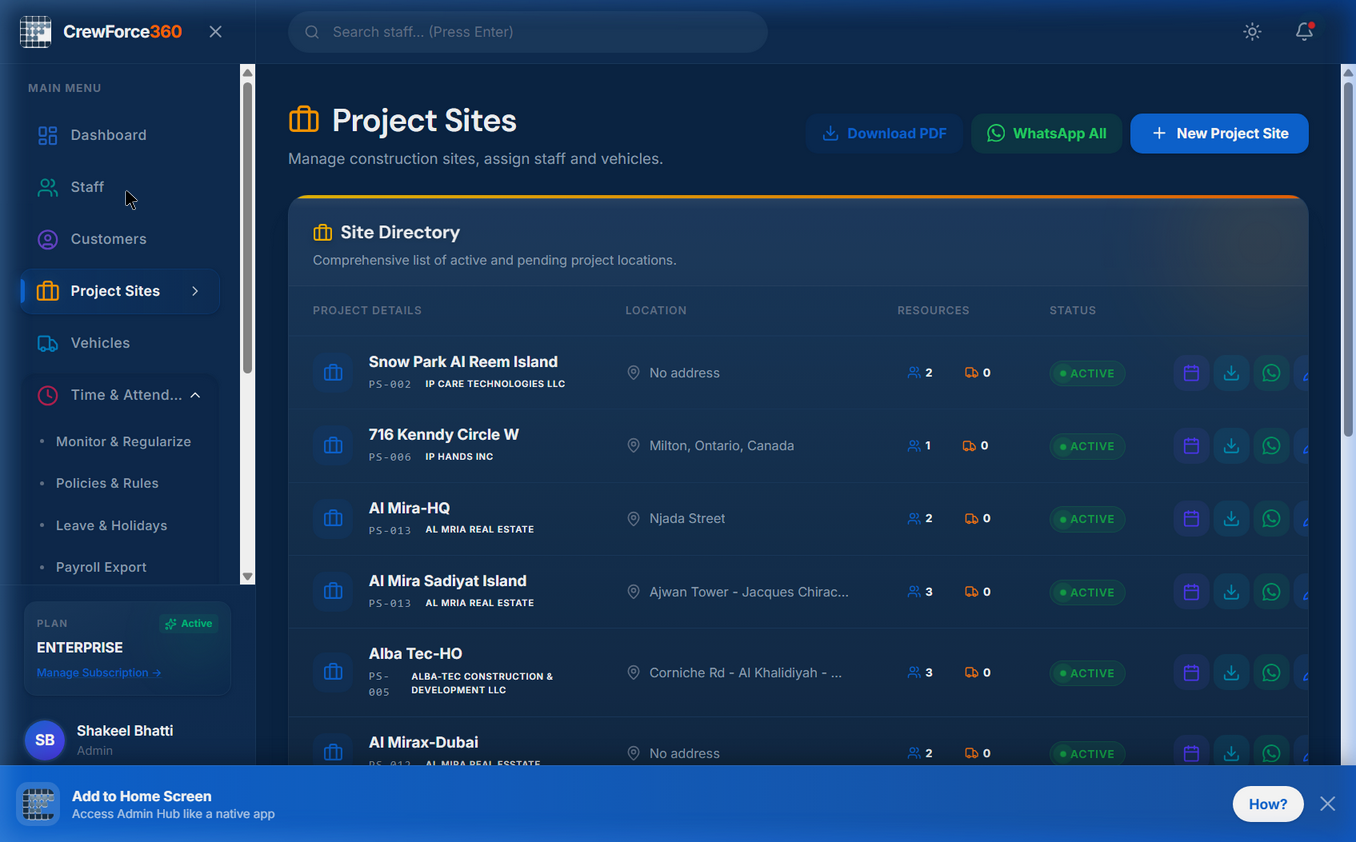Open the Al Mira-HQ project name
This screenshot has width=1356, height=842.
pos(409,508)
